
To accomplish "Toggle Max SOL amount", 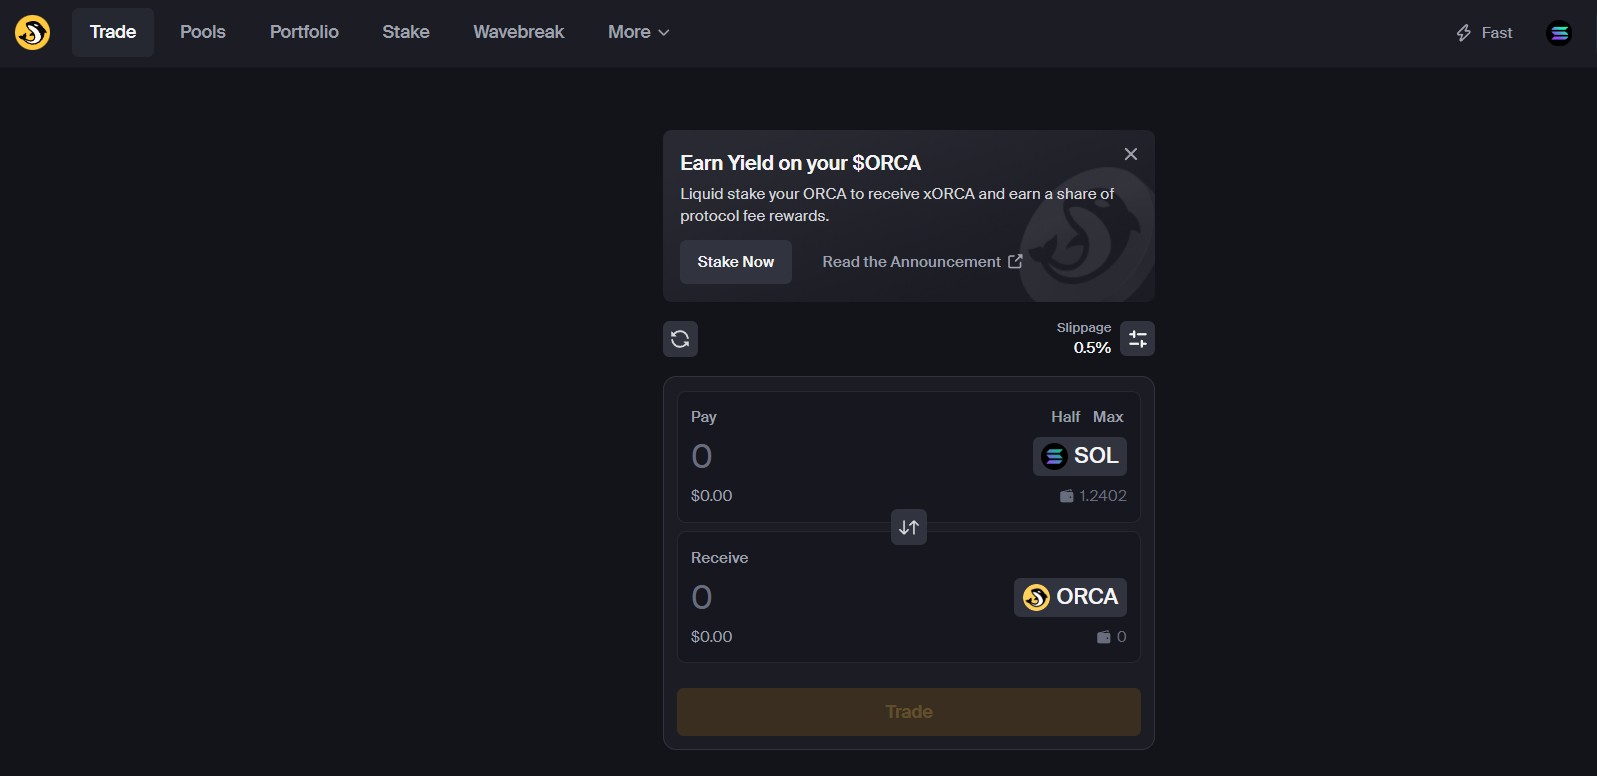I will click(1107, 417).
